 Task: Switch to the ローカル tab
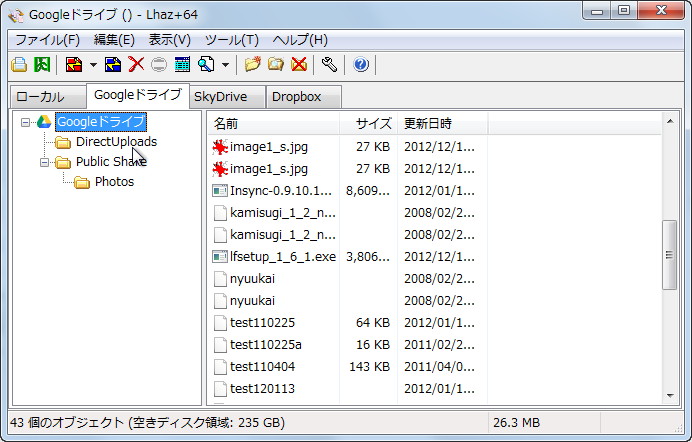(48, 97)
